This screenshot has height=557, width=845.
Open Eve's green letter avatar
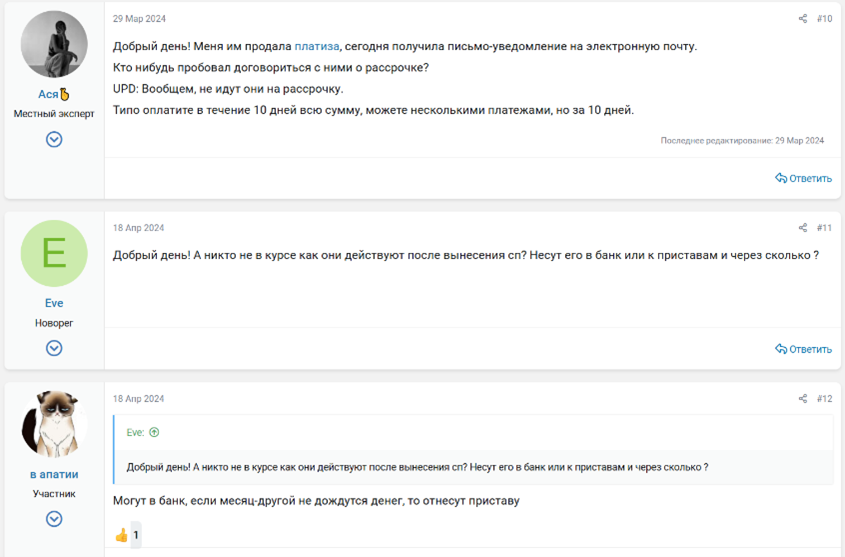(x=54, y=254)
